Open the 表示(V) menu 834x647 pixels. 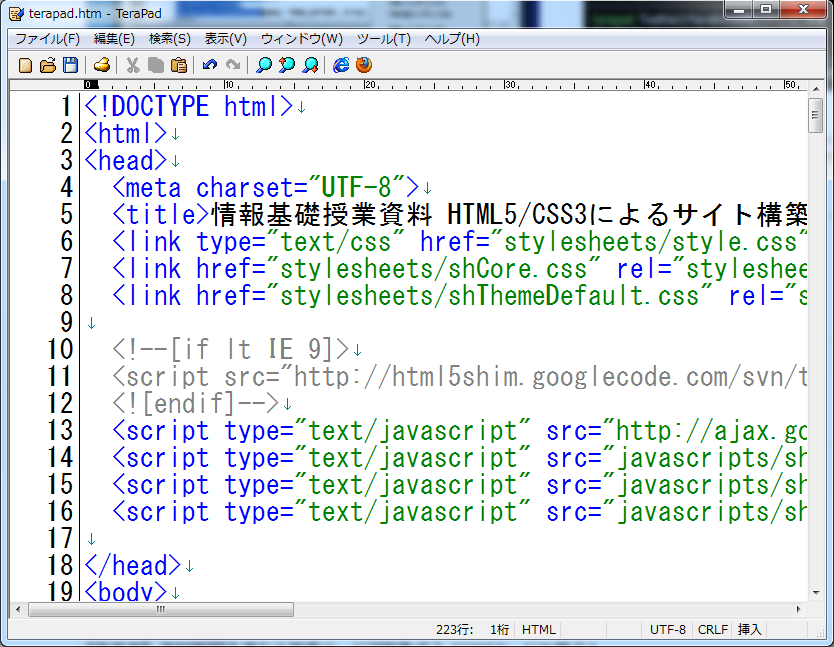(x=225, y=39)
